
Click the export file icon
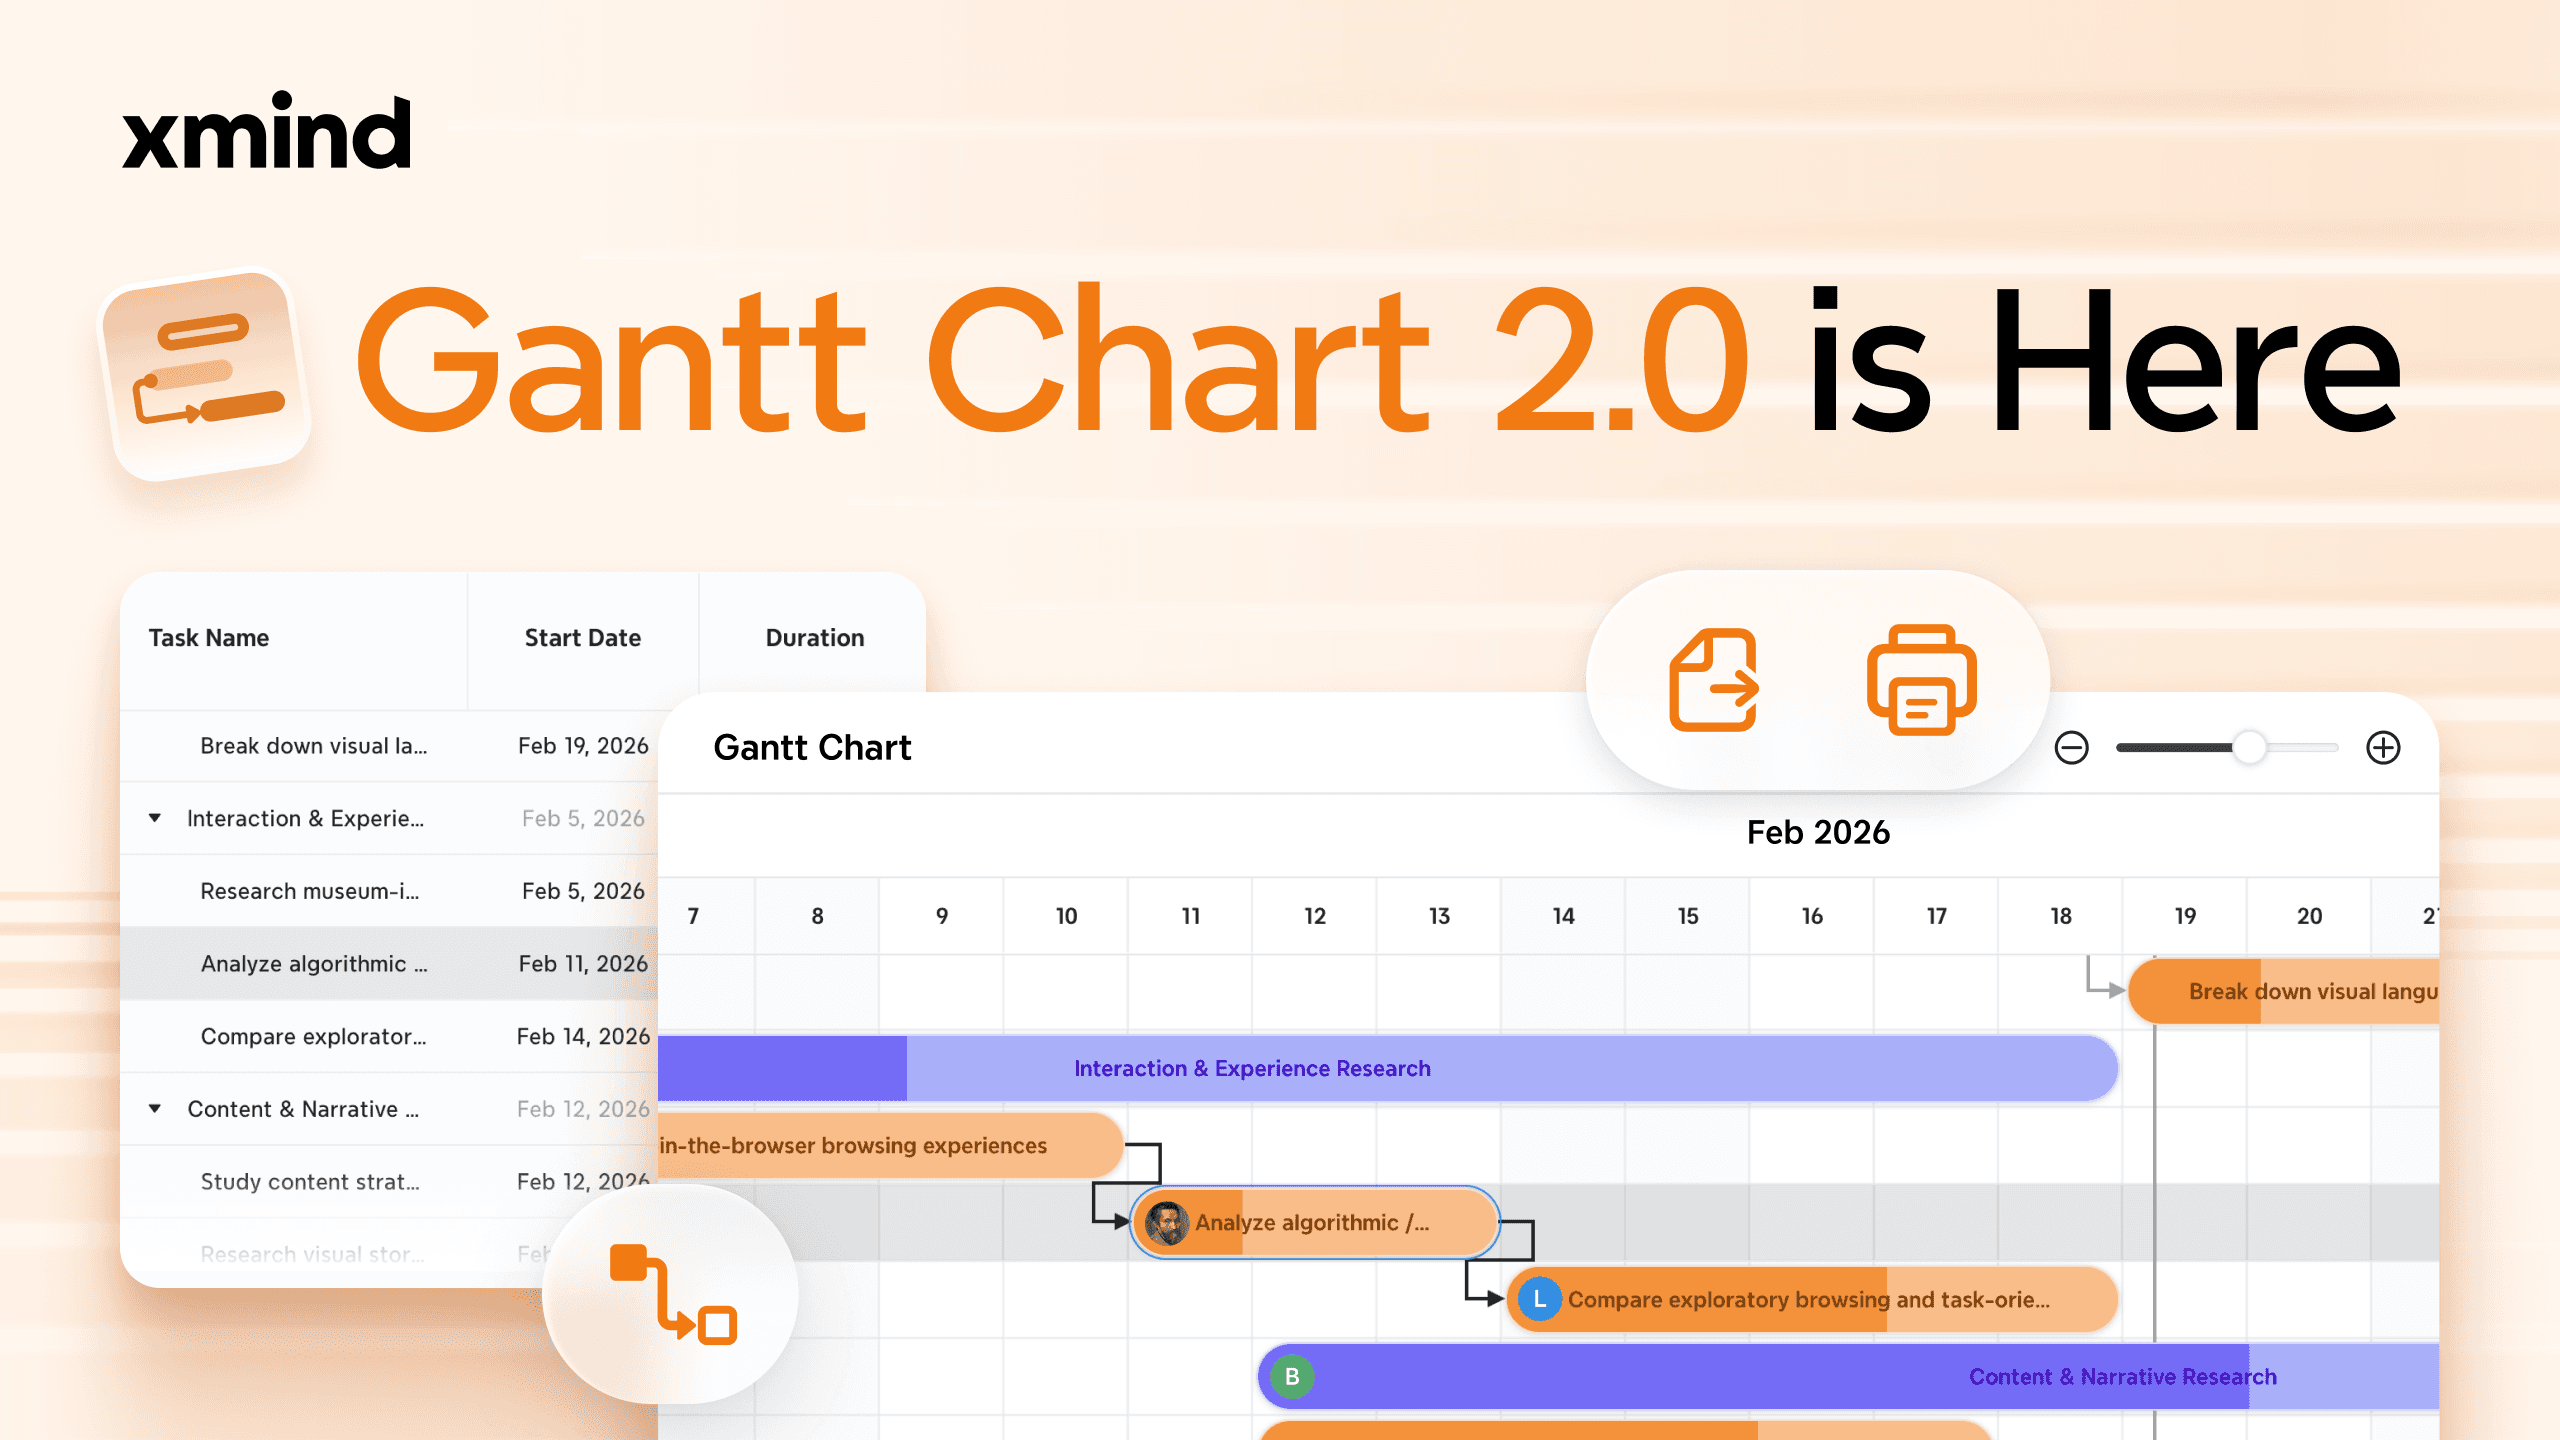(x=1714, y=680)
